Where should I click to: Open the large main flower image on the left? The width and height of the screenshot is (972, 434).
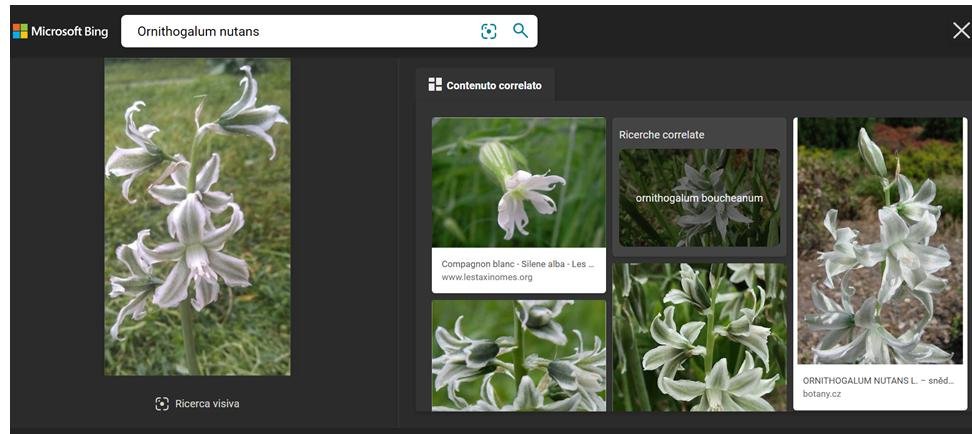point(197,216)
